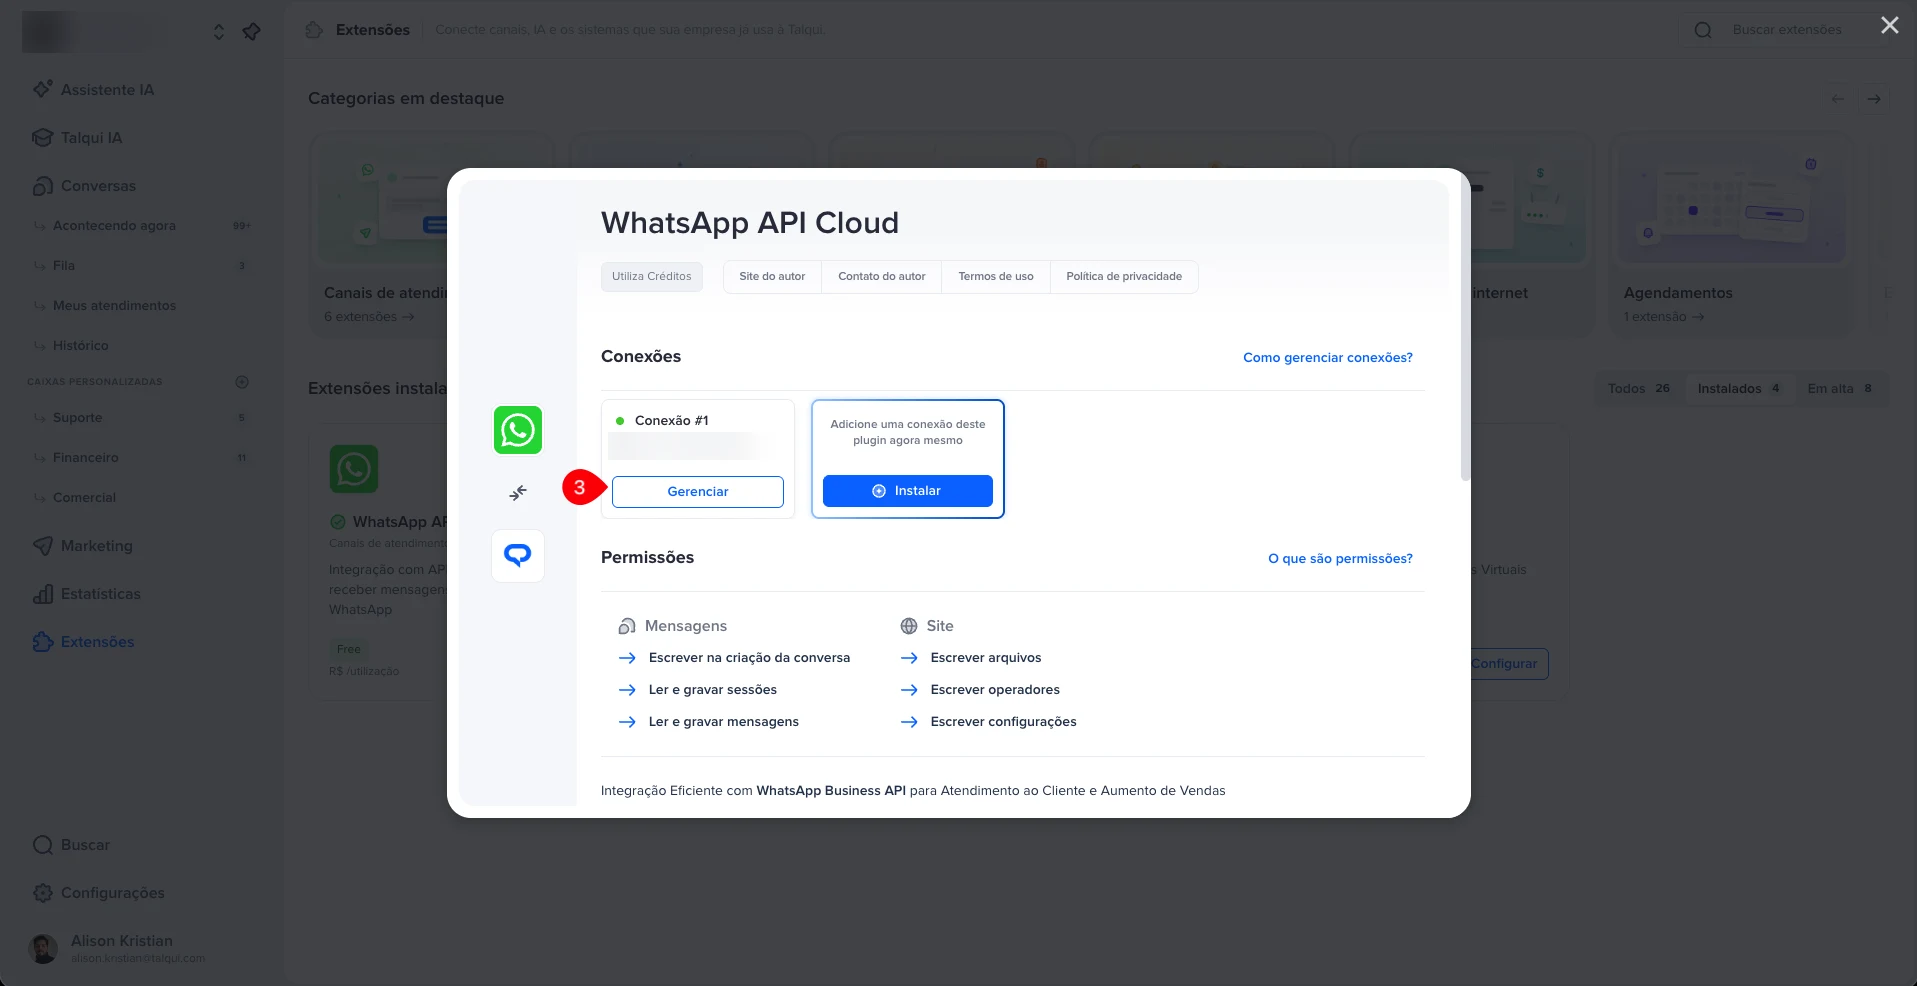Screen dimensions: 1917x986
Task: Open the Termos de uso tab
Action: pyautogui.click(x=996, y=277)
